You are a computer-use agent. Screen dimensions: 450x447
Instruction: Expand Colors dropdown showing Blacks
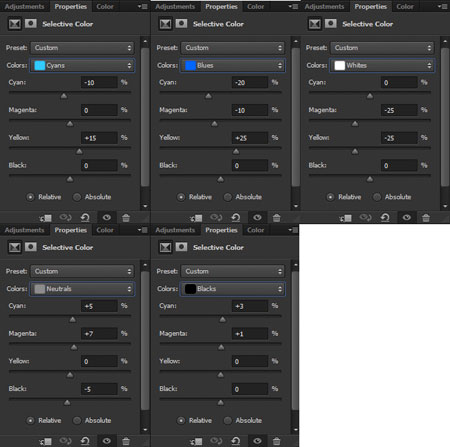233,289
